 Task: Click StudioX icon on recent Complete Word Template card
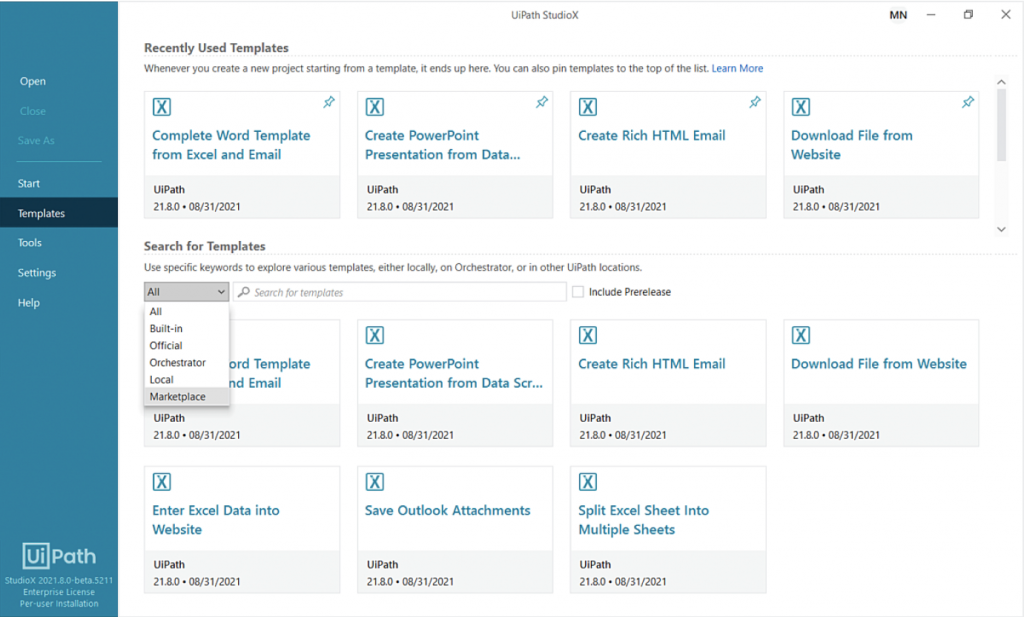[162, 107]
